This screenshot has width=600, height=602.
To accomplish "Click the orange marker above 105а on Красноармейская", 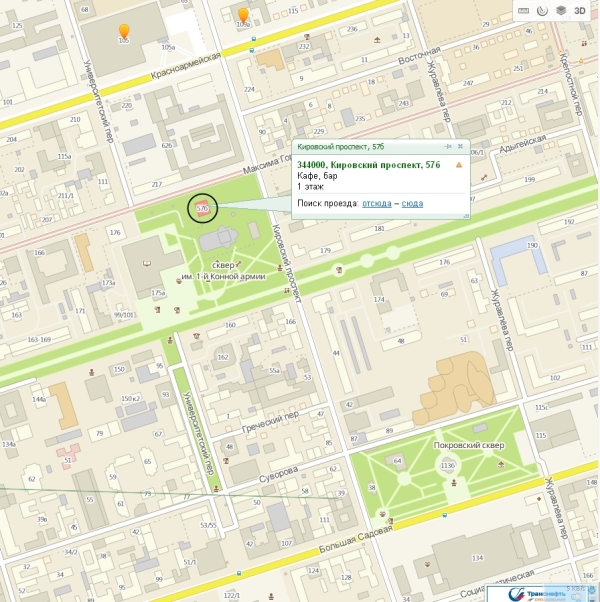I will click(x=243, y=15).
